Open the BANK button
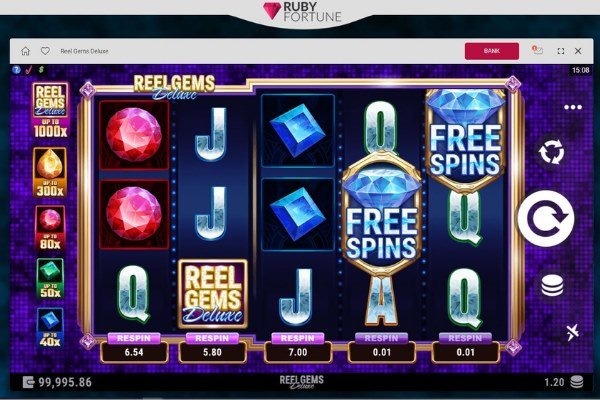 click(x=492, y=51)
